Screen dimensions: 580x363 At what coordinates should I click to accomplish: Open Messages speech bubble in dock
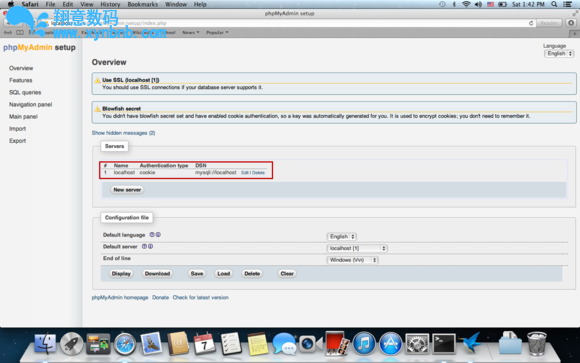pyautogui.click(x=284, y=344)
